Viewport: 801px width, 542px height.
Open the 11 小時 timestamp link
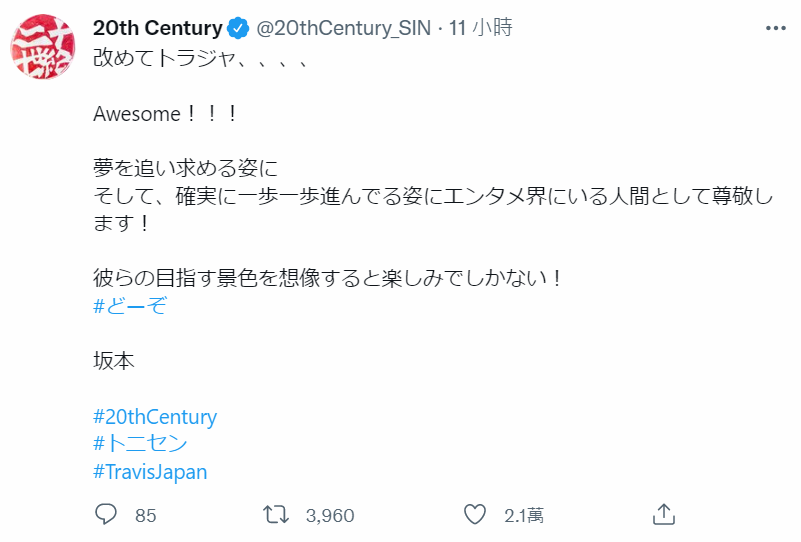[481, 28]
